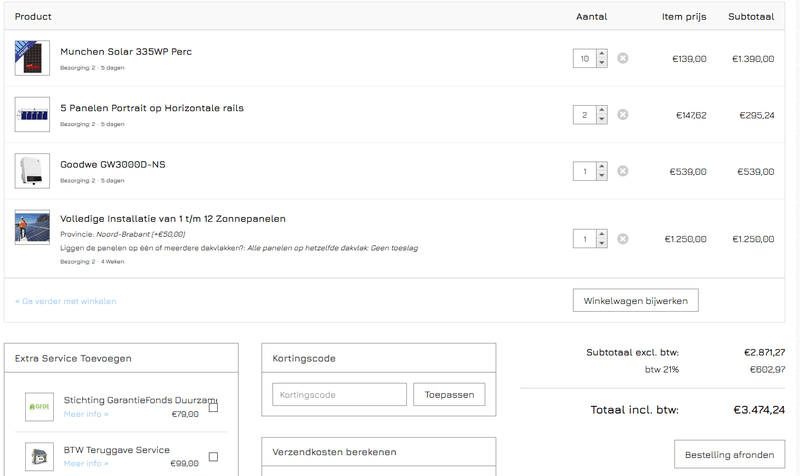Viewport: 800px width, 476px height.
Task: Increase Munchen Solar quantity with up arrow
Action: (x=601, y=54)
